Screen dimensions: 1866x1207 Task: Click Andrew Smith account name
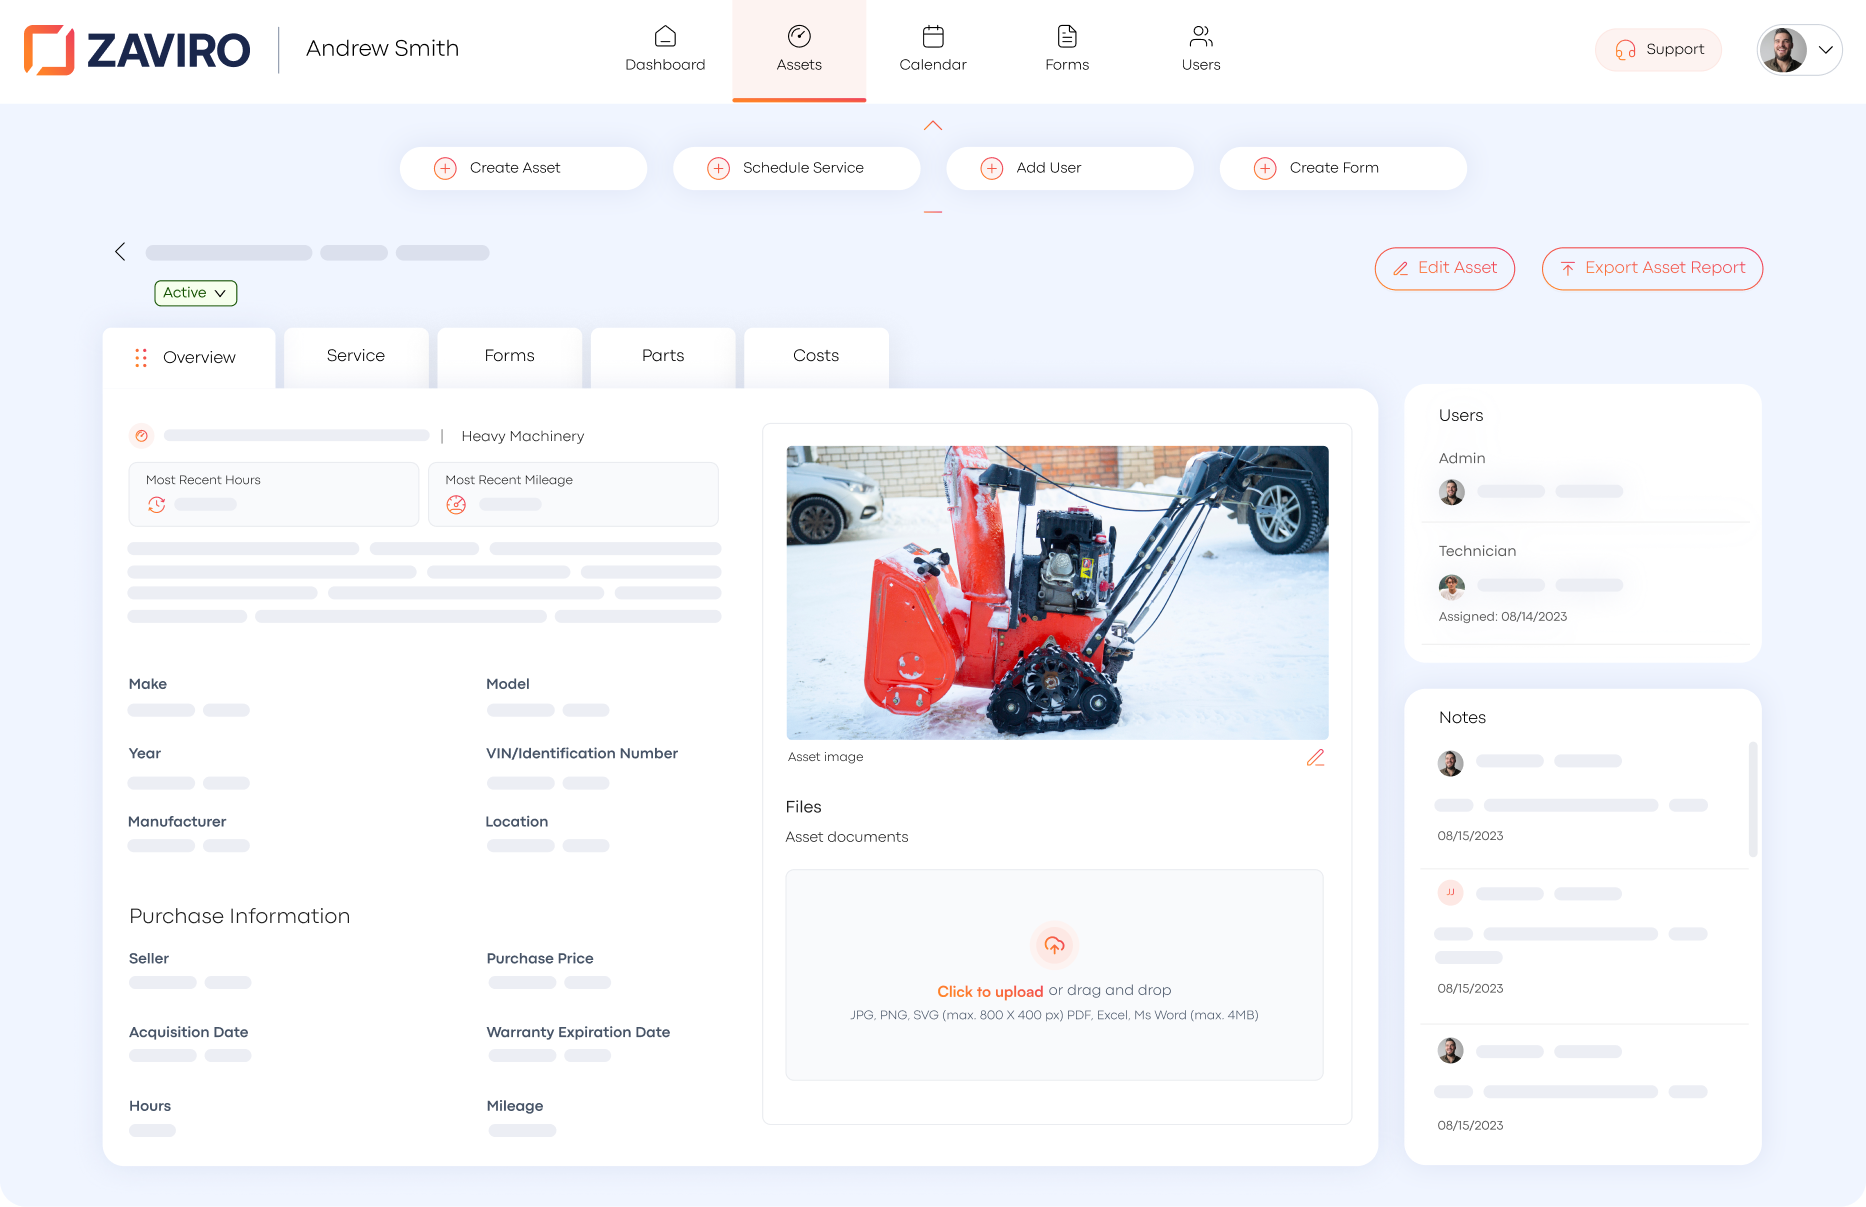(x=382, y=48)
